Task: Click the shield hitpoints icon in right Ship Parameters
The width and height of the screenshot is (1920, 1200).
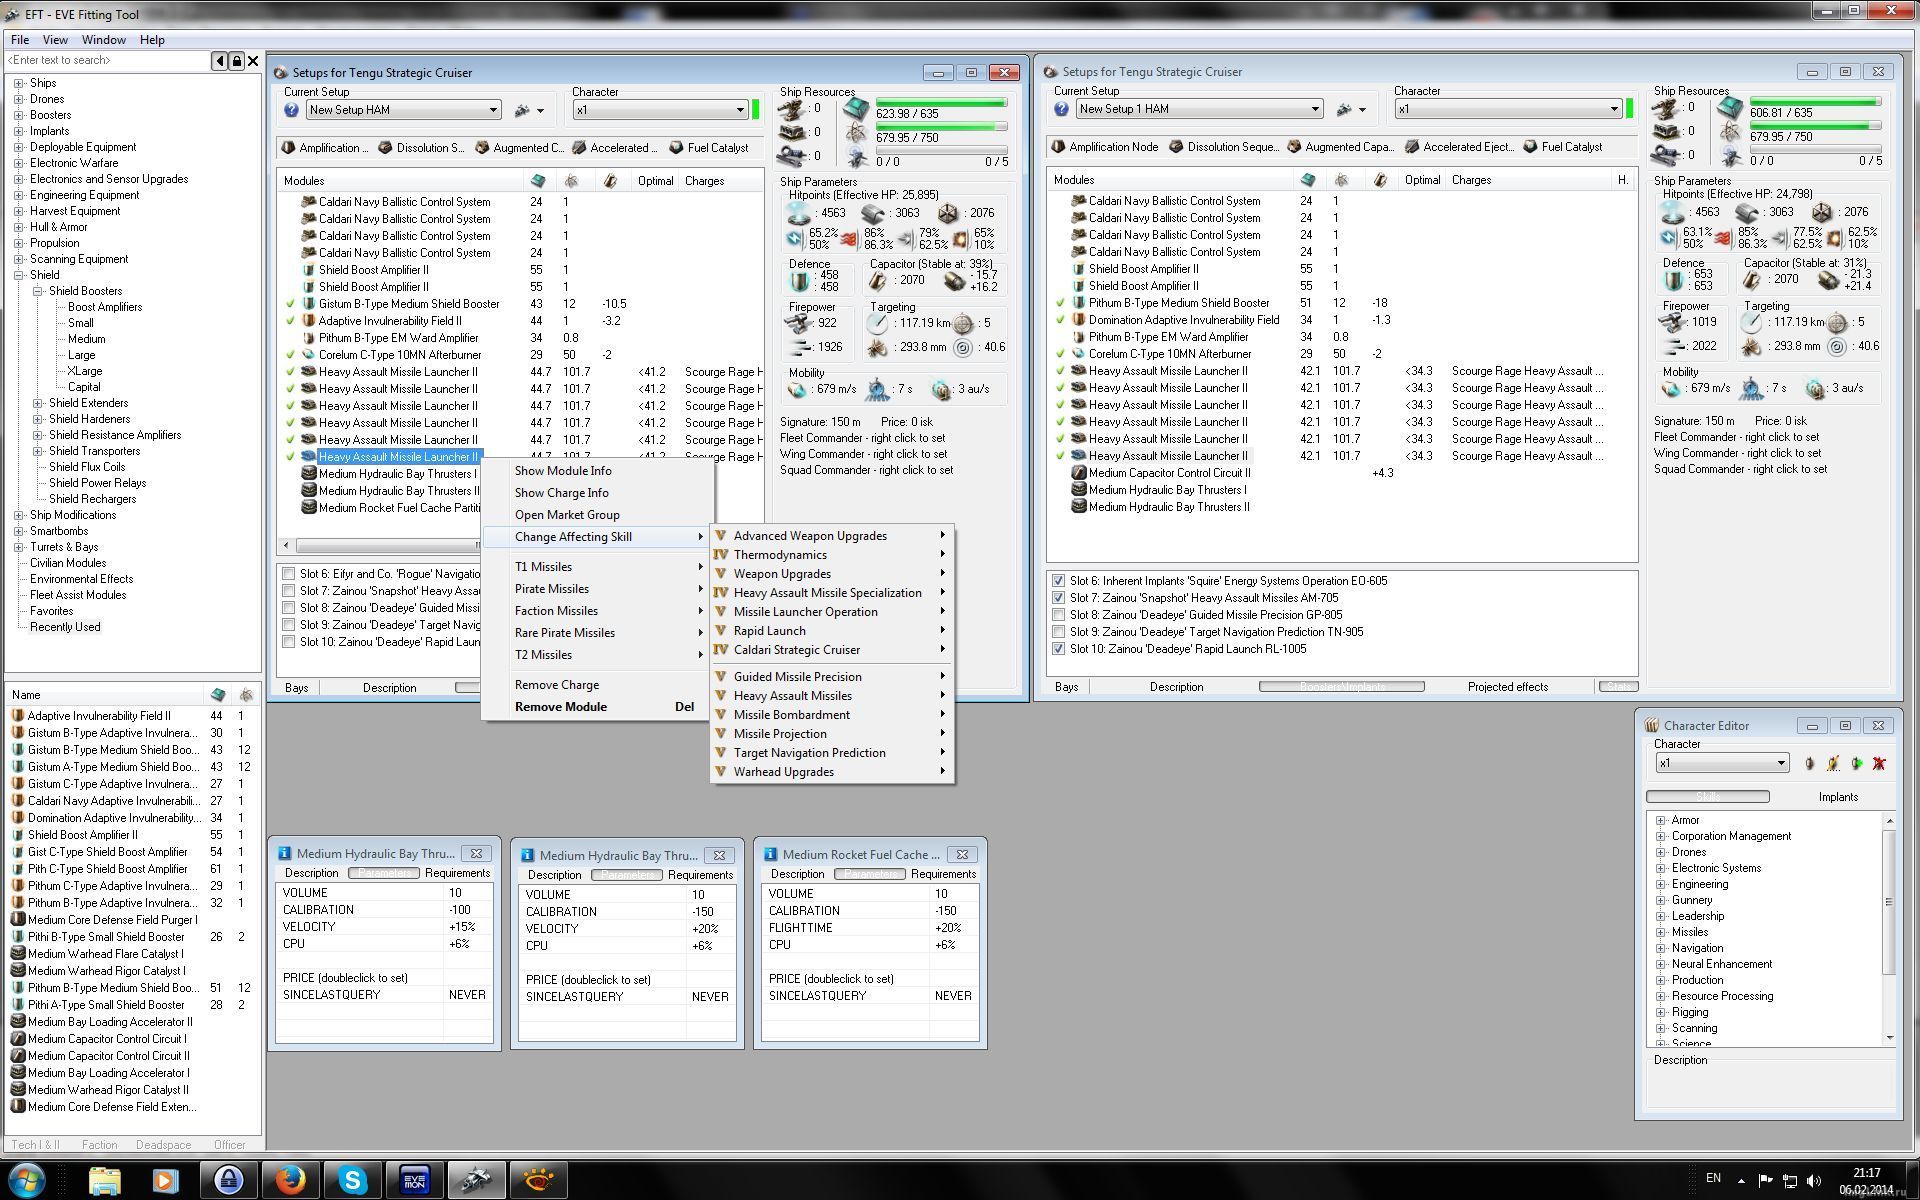Action: point(1672,212)
